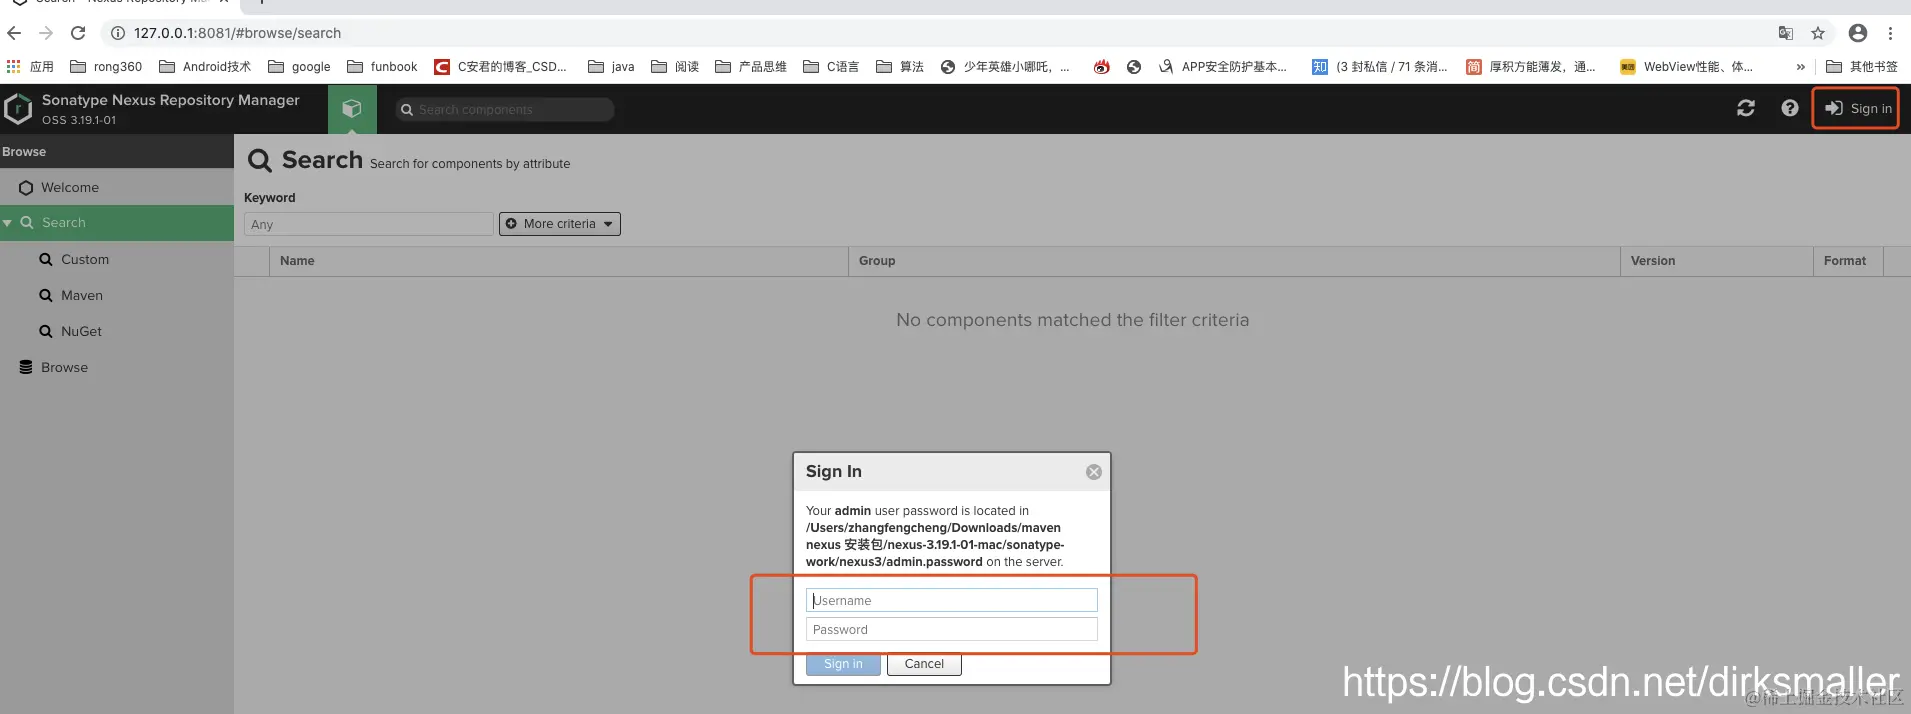Open Custom search item
This screenshot has width=1911, height=714.
pyautogui.click(x=117, y=259)
